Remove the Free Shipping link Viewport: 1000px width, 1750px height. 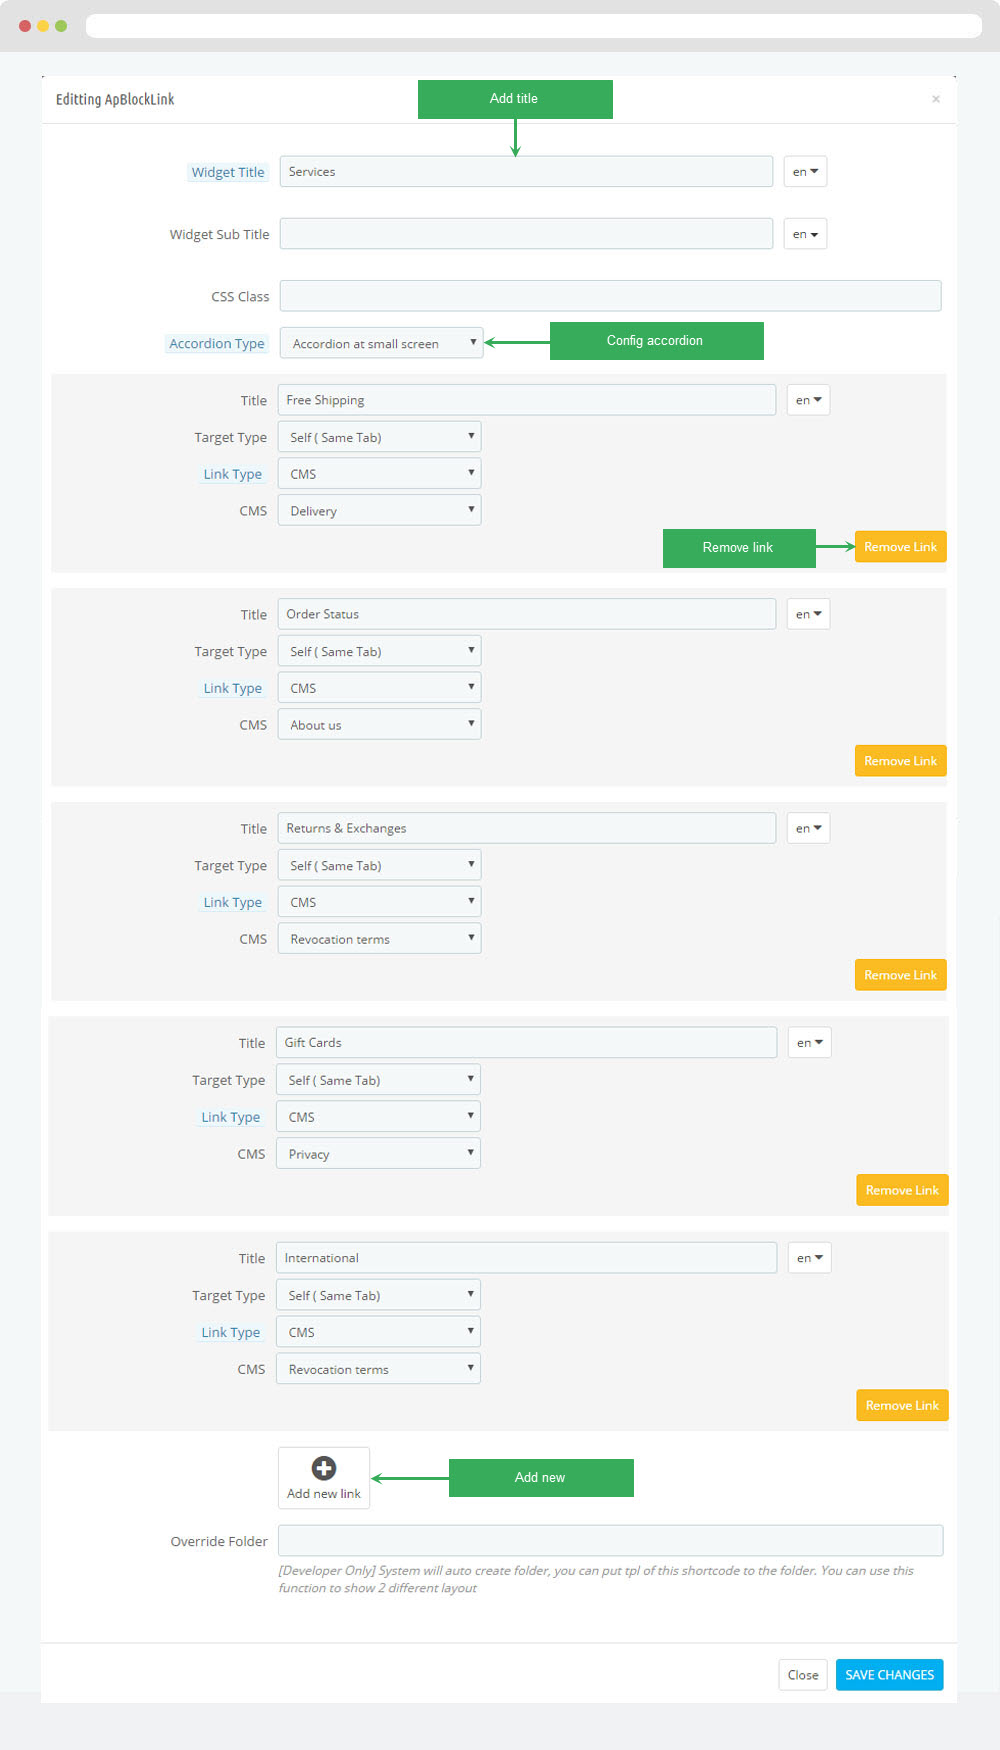tap(900, 547)
